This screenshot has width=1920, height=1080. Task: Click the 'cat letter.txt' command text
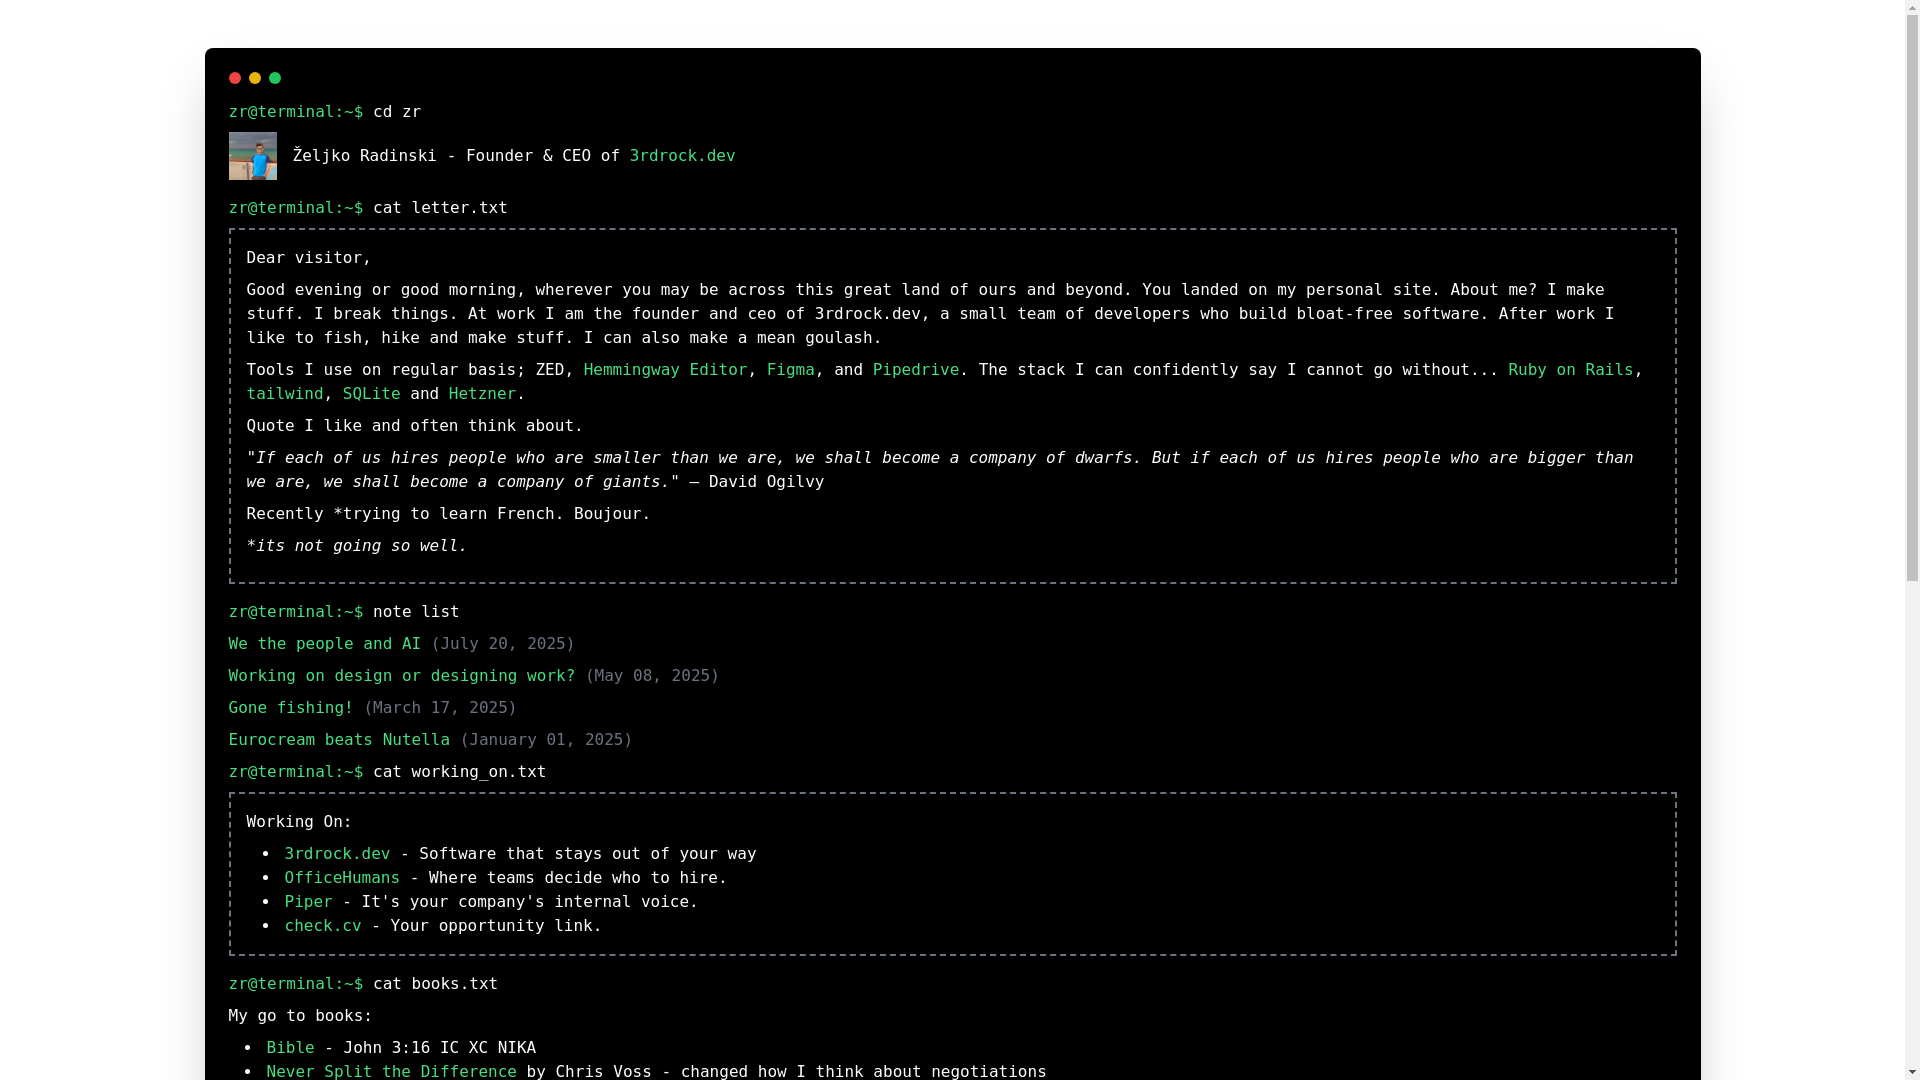click(440, 208)
